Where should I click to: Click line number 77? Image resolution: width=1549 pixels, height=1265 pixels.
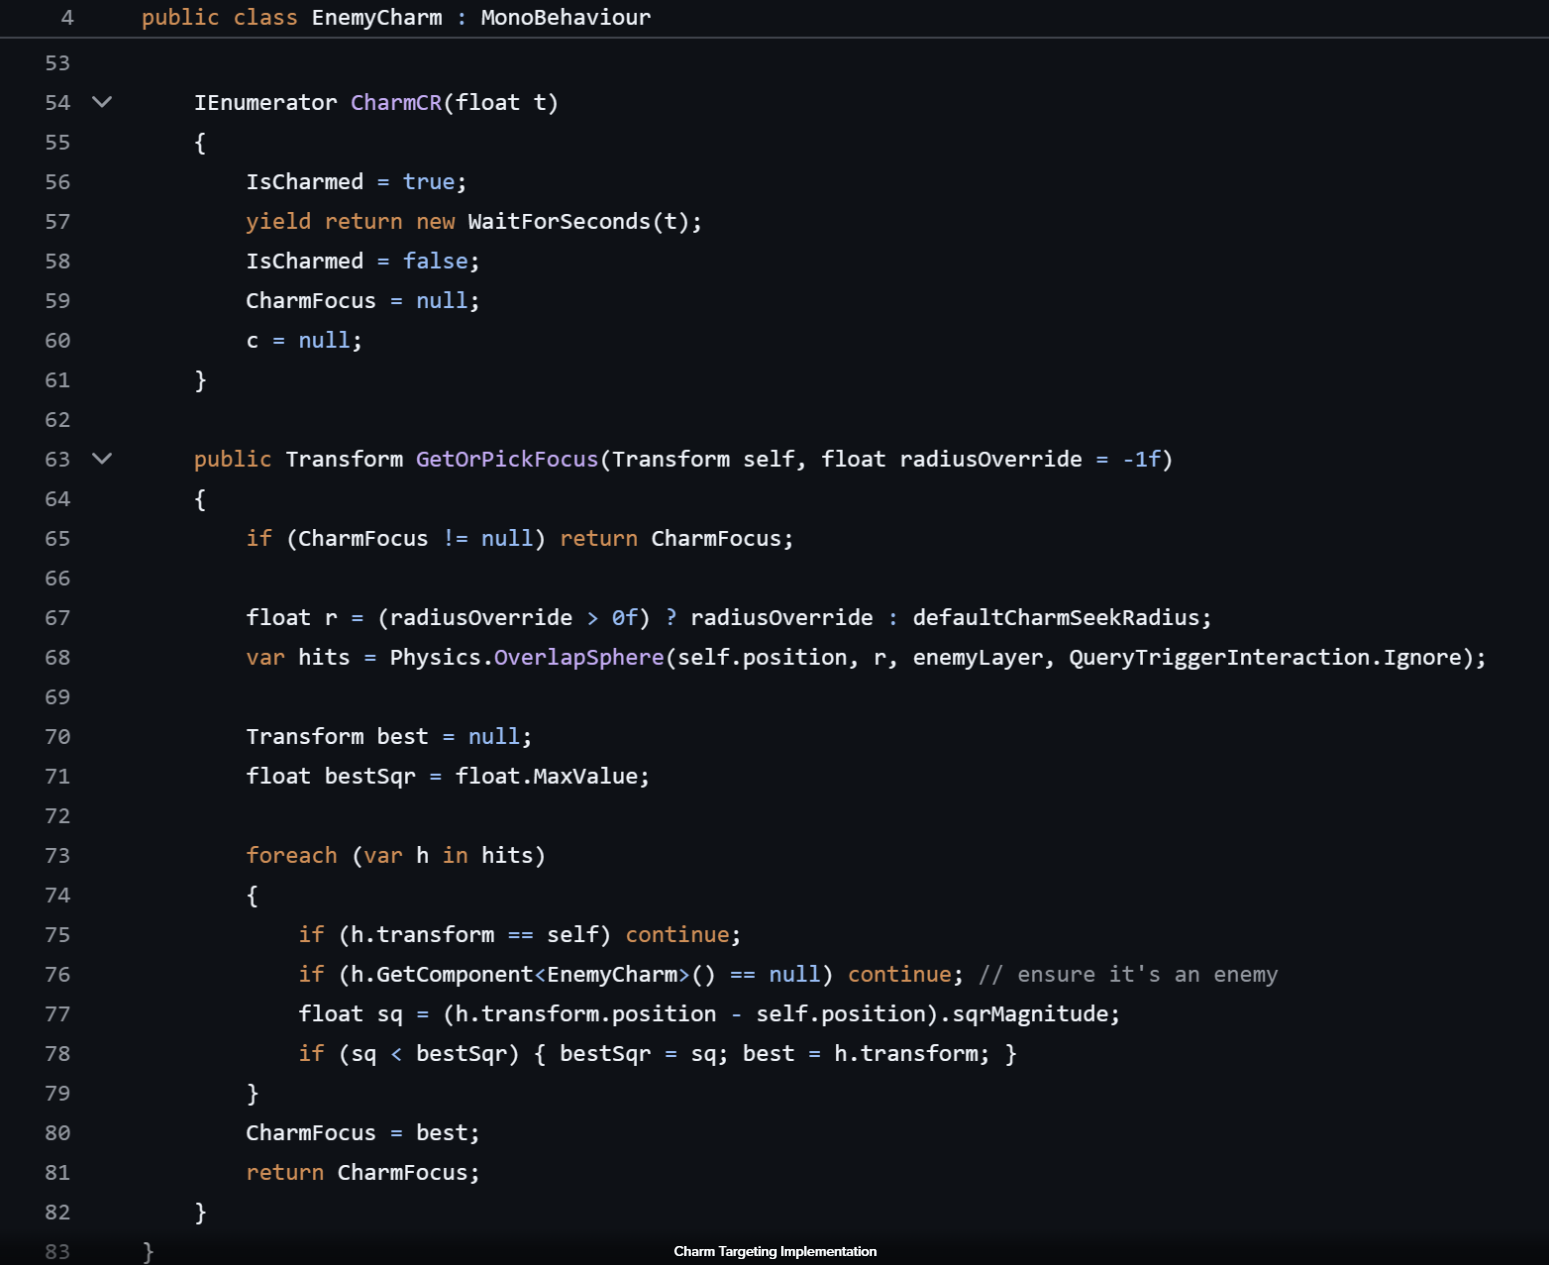click(58, 1013)
